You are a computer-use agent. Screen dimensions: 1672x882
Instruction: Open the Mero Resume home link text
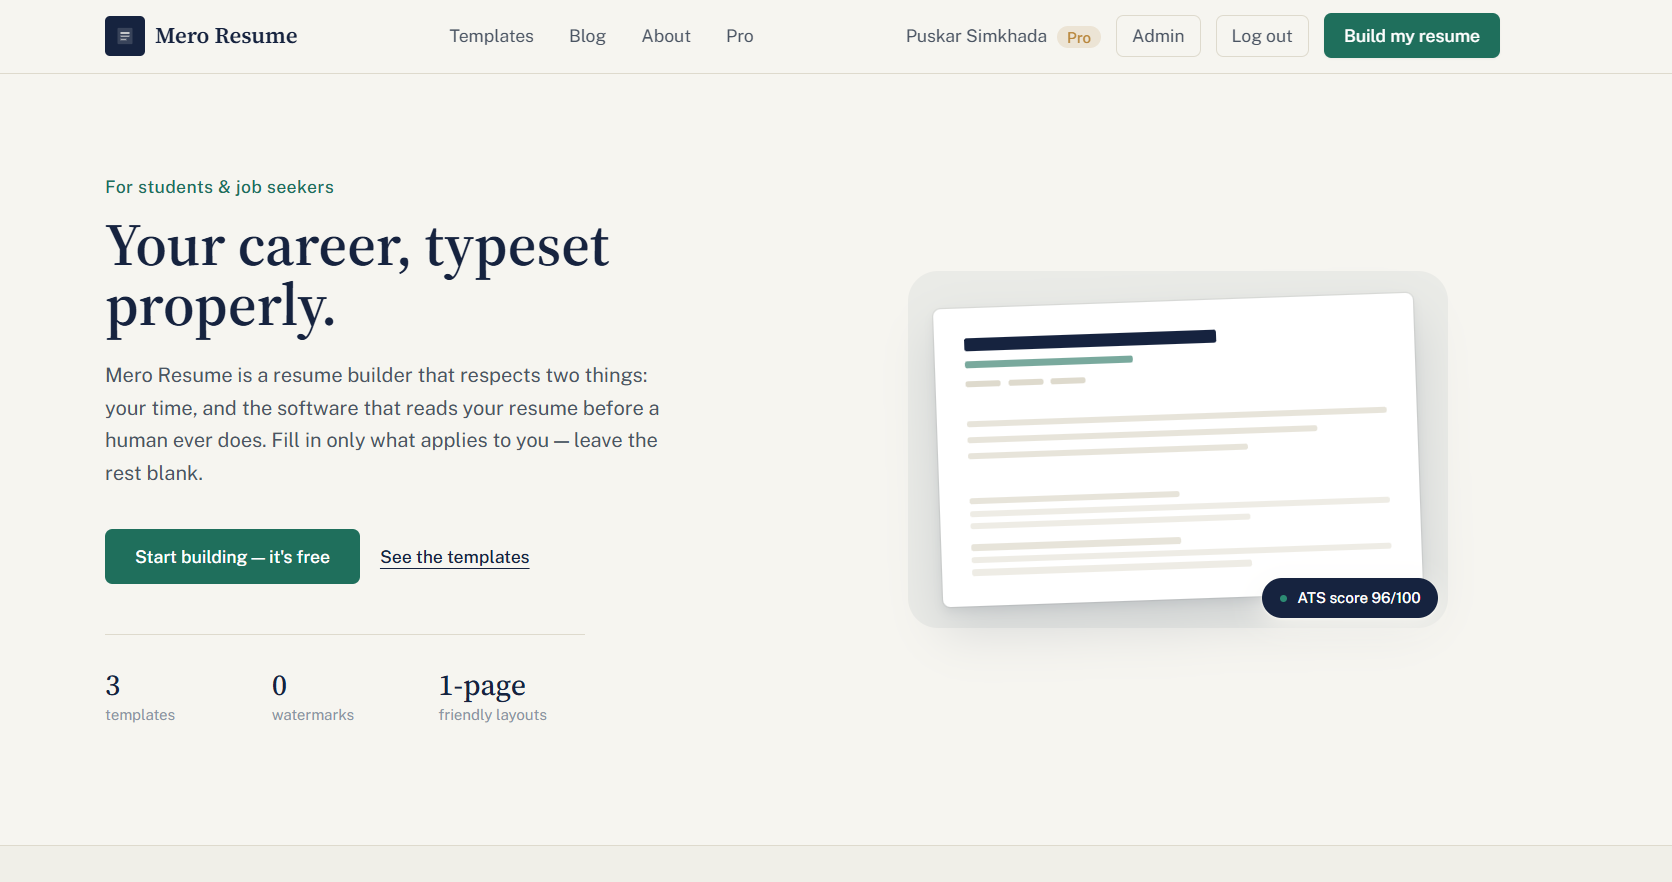(x=226, y=36)
